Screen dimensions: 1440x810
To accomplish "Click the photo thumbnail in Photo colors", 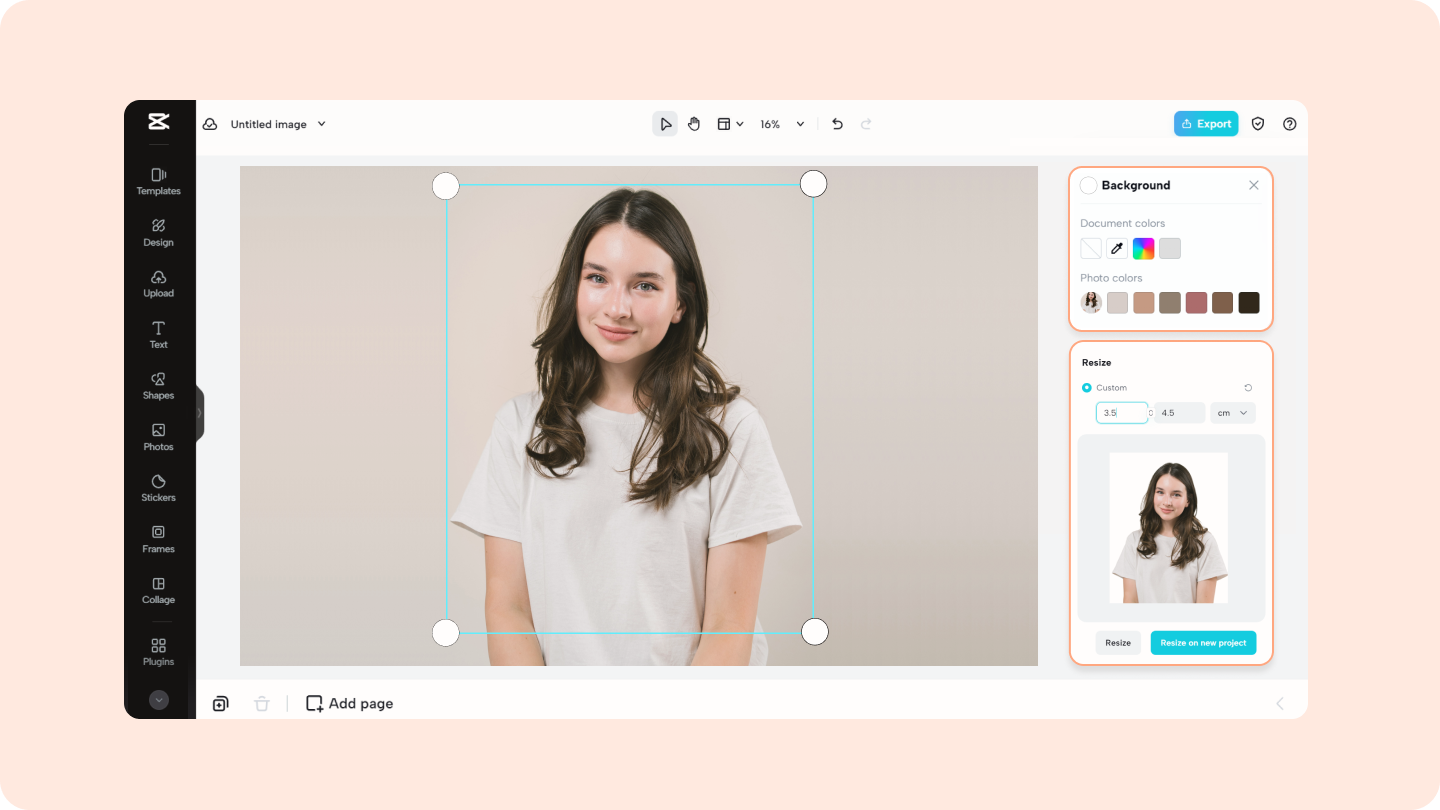I will pyautogui.click(x=1091, y=303).
